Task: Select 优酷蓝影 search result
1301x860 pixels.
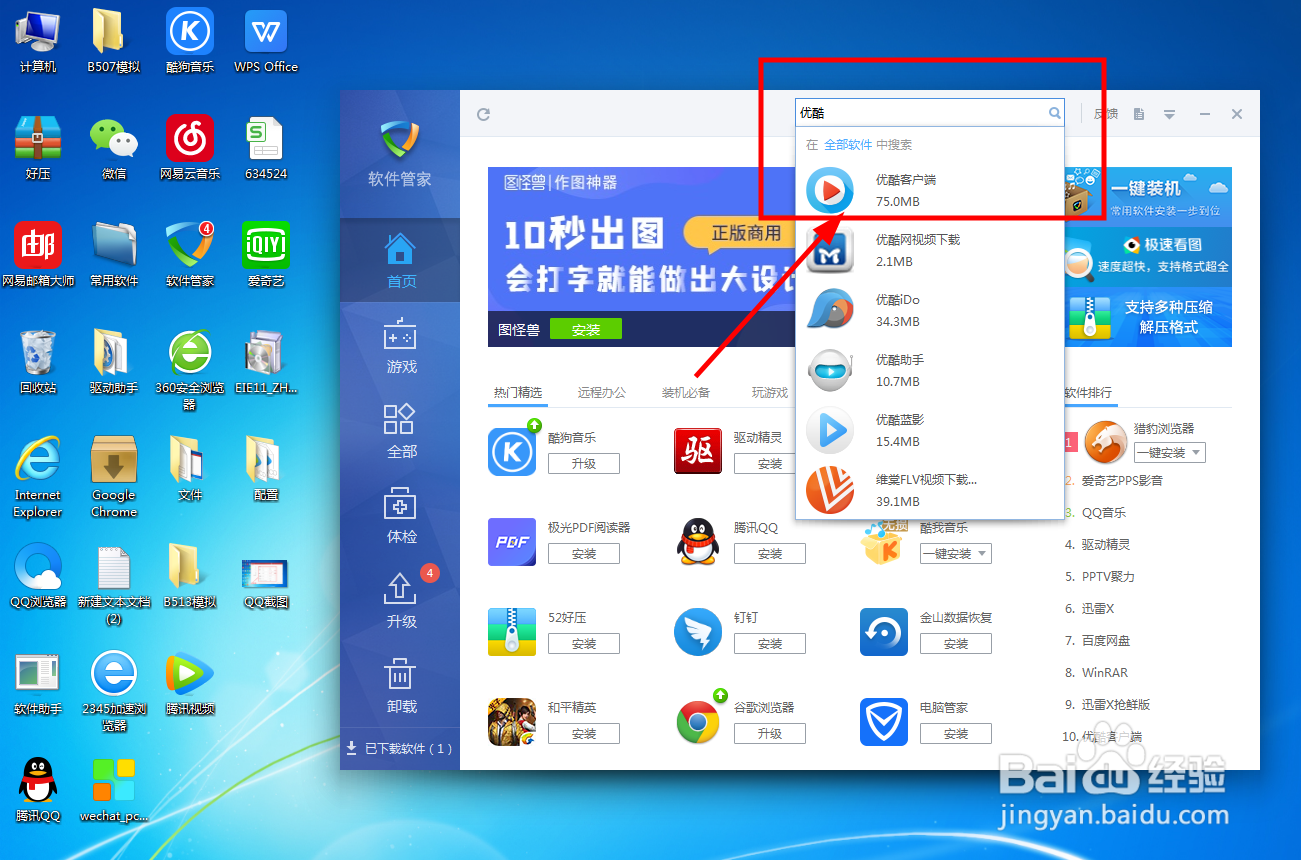Action: 929,430
